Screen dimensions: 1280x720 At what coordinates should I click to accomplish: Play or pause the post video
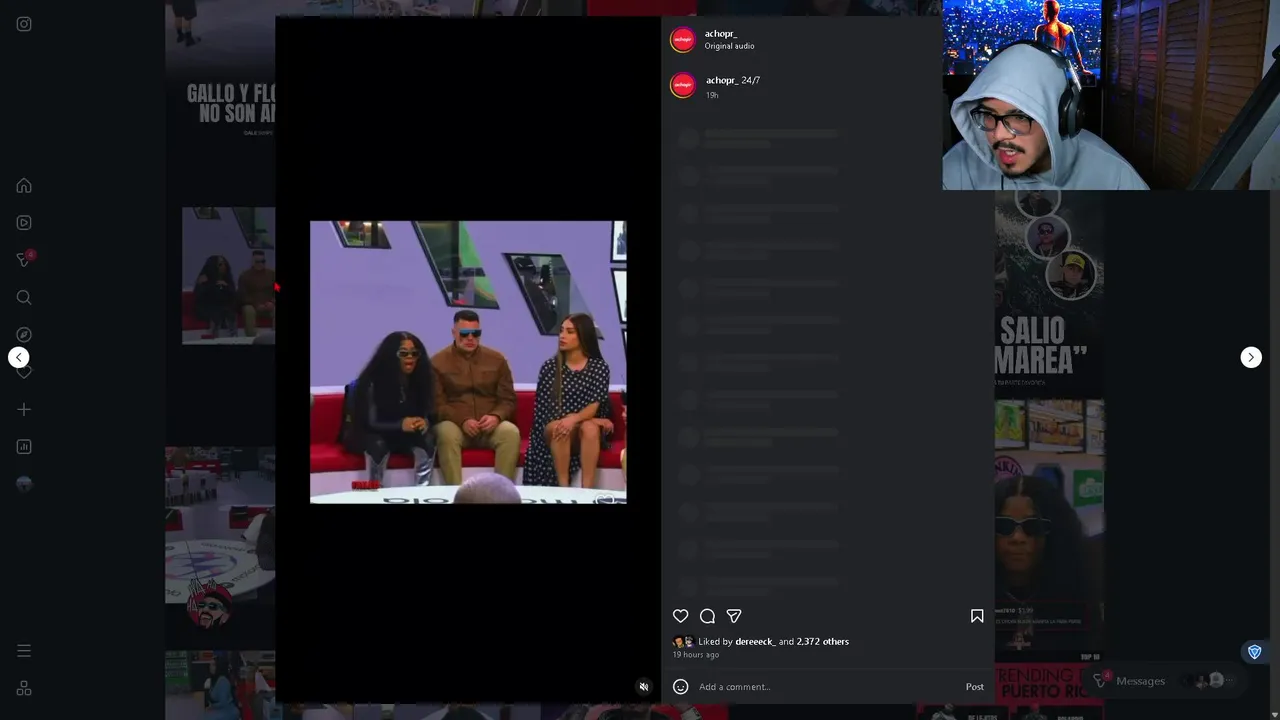point(468,362)
